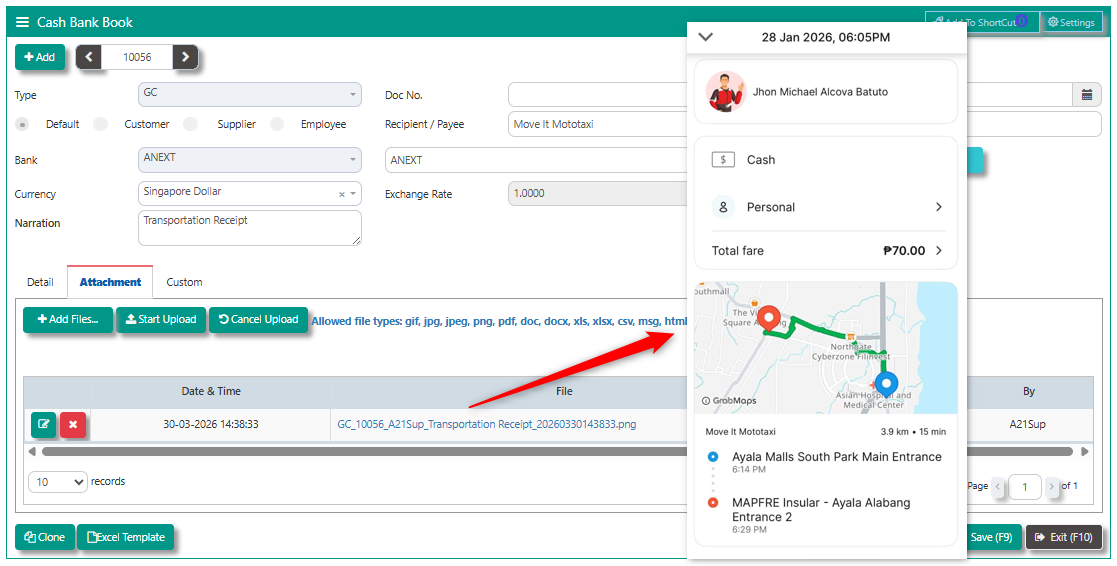Click the Add Files button
Image resolution: width=1117 pixels, height=566 pixels.
pos(68,319)
